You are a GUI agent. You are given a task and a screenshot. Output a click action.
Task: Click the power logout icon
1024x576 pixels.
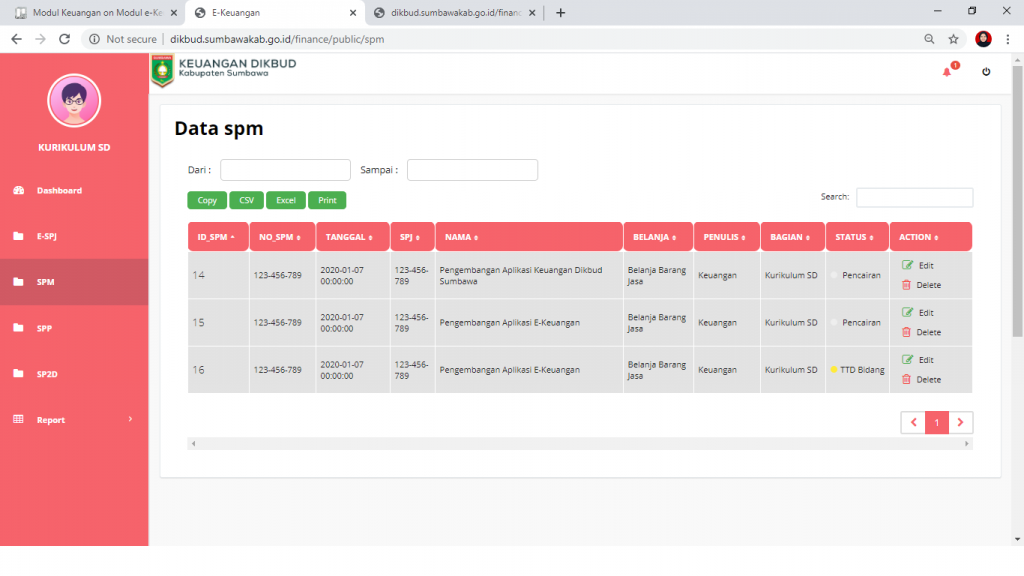(986, 72)
